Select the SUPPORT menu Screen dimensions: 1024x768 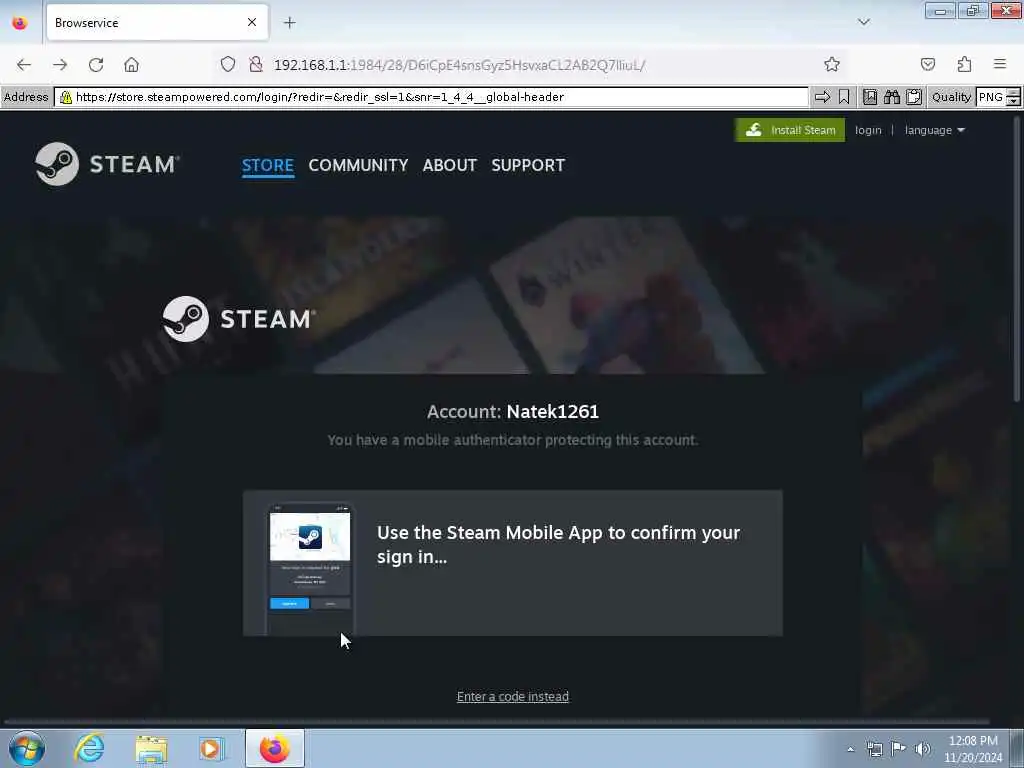tap(528, 165)
